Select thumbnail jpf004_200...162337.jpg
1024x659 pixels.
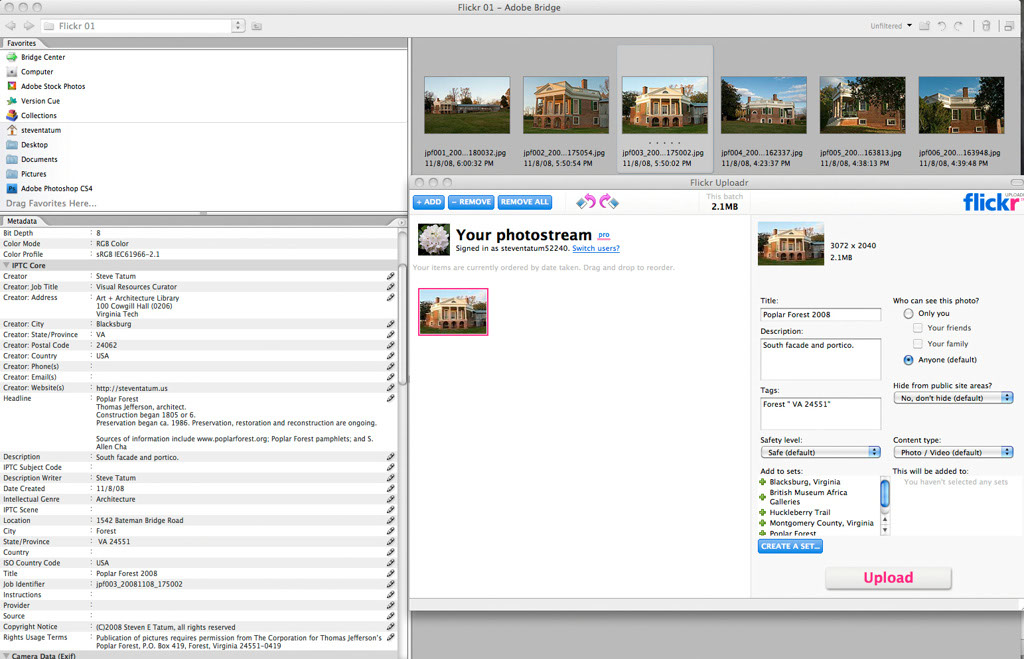pyautogui.click(x=763, y=104)
